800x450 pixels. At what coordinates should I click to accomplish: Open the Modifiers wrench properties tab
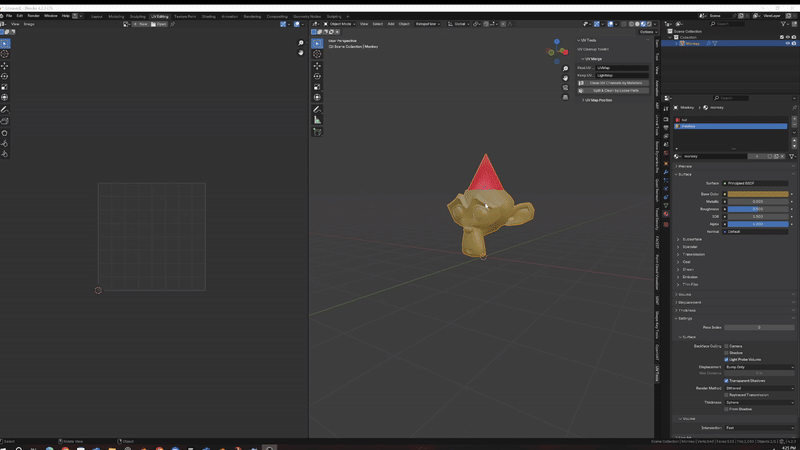(666, 172)
